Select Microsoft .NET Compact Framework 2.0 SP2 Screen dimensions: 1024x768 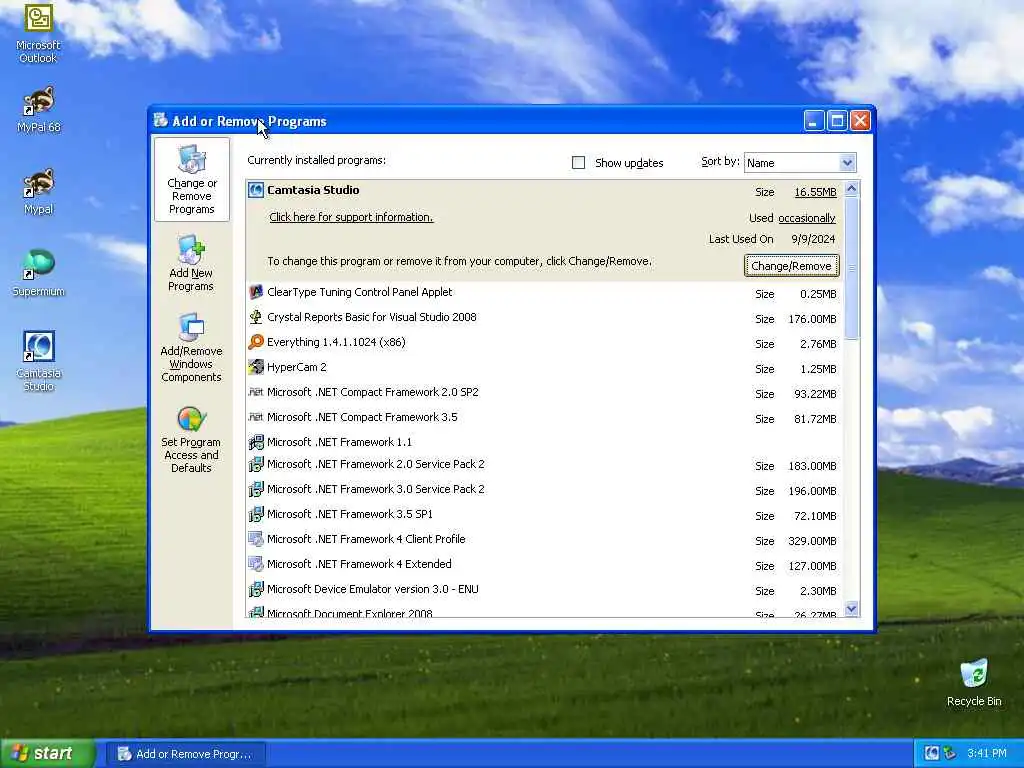pyautogui.click(x=545, y=392)
